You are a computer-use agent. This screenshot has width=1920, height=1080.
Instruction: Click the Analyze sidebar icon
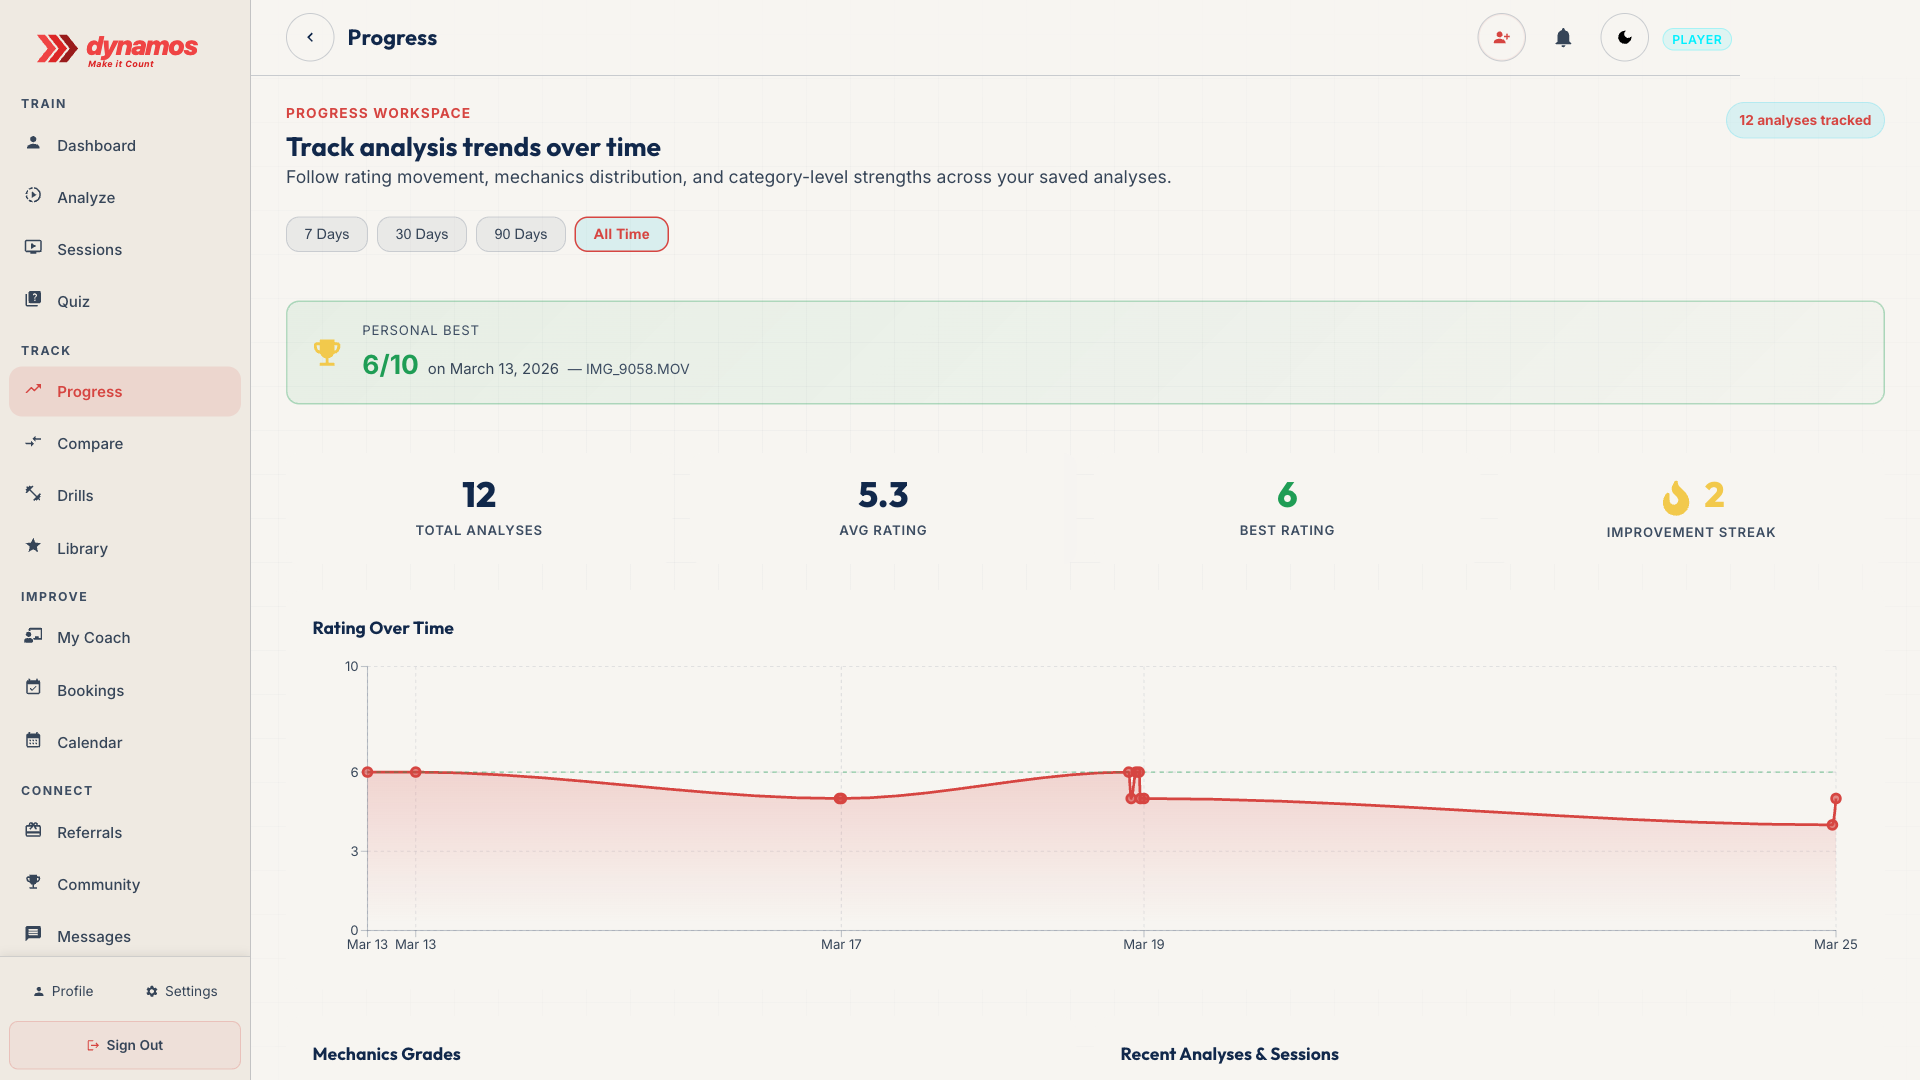[33, 195]
